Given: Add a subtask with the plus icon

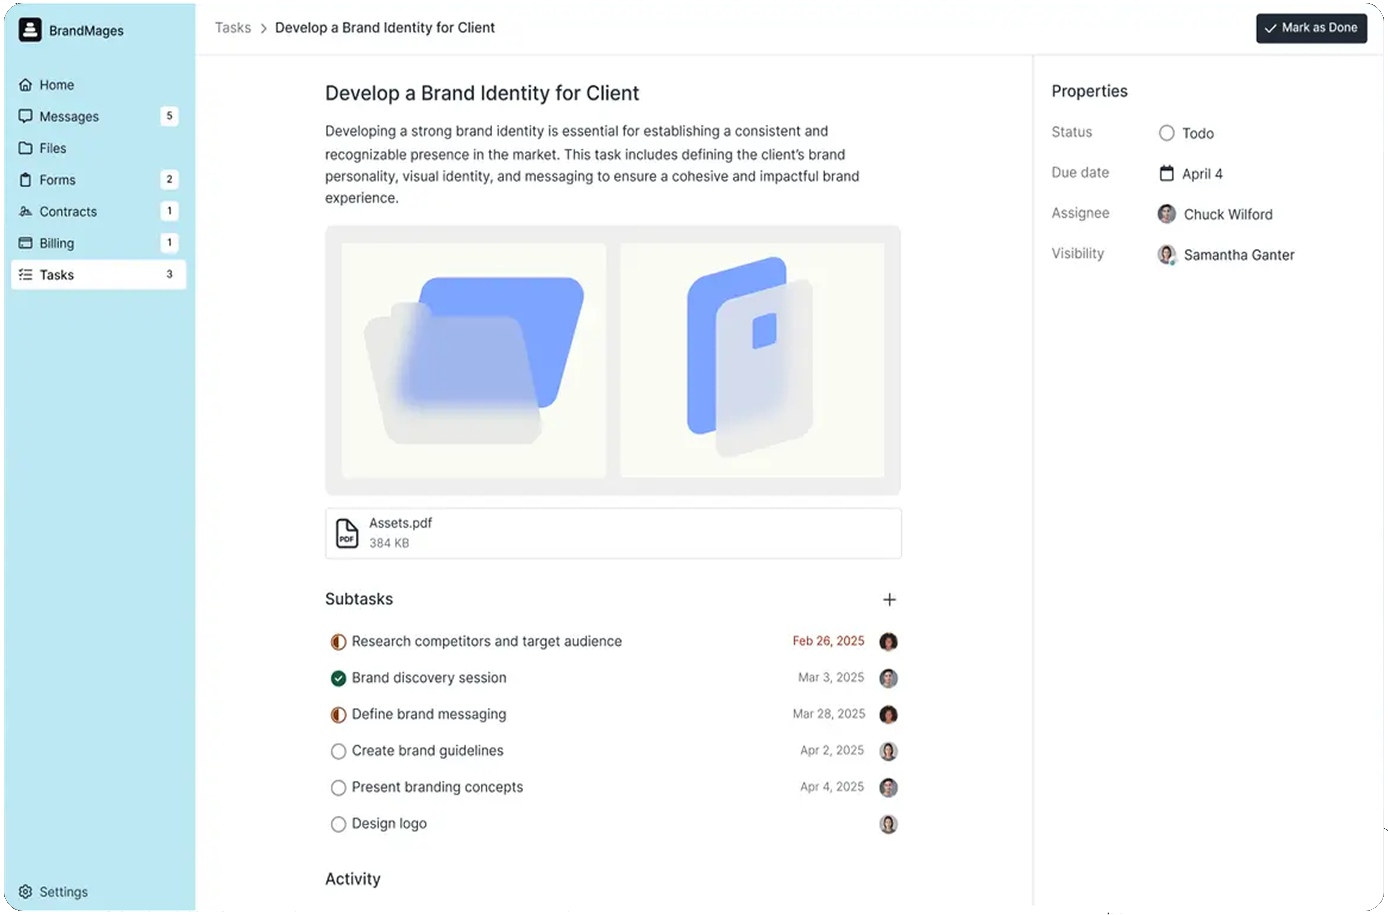Looking at the screenshot, I should click(889, 600).
